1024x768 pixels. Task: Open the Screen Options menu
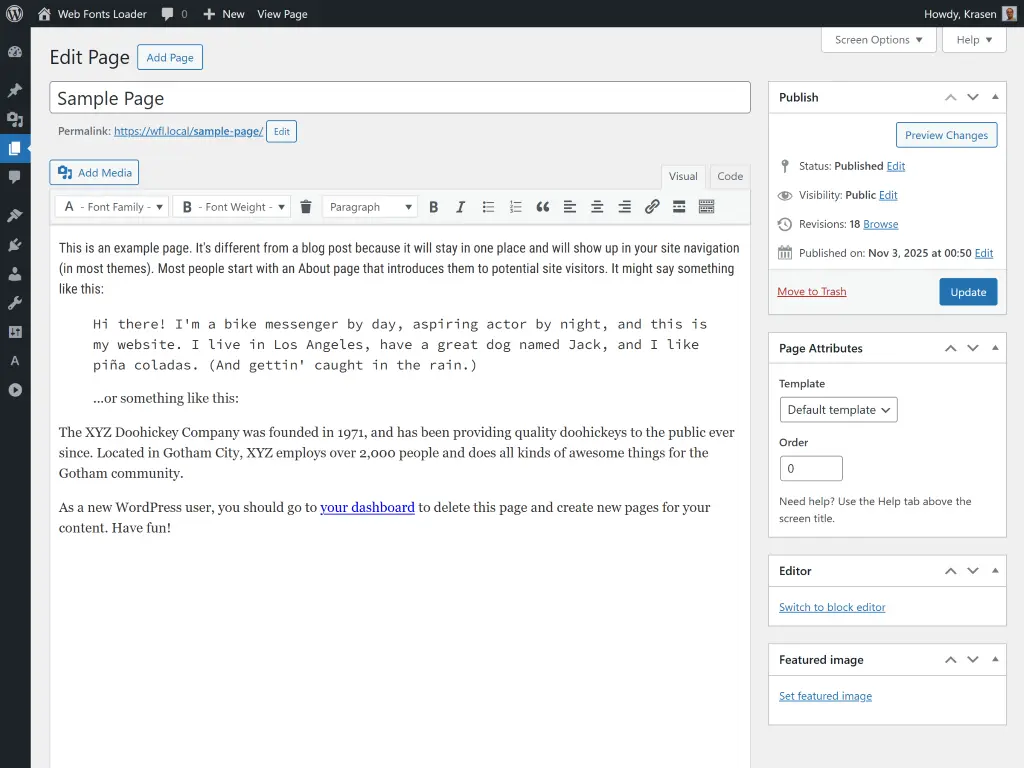coord(878,40)
